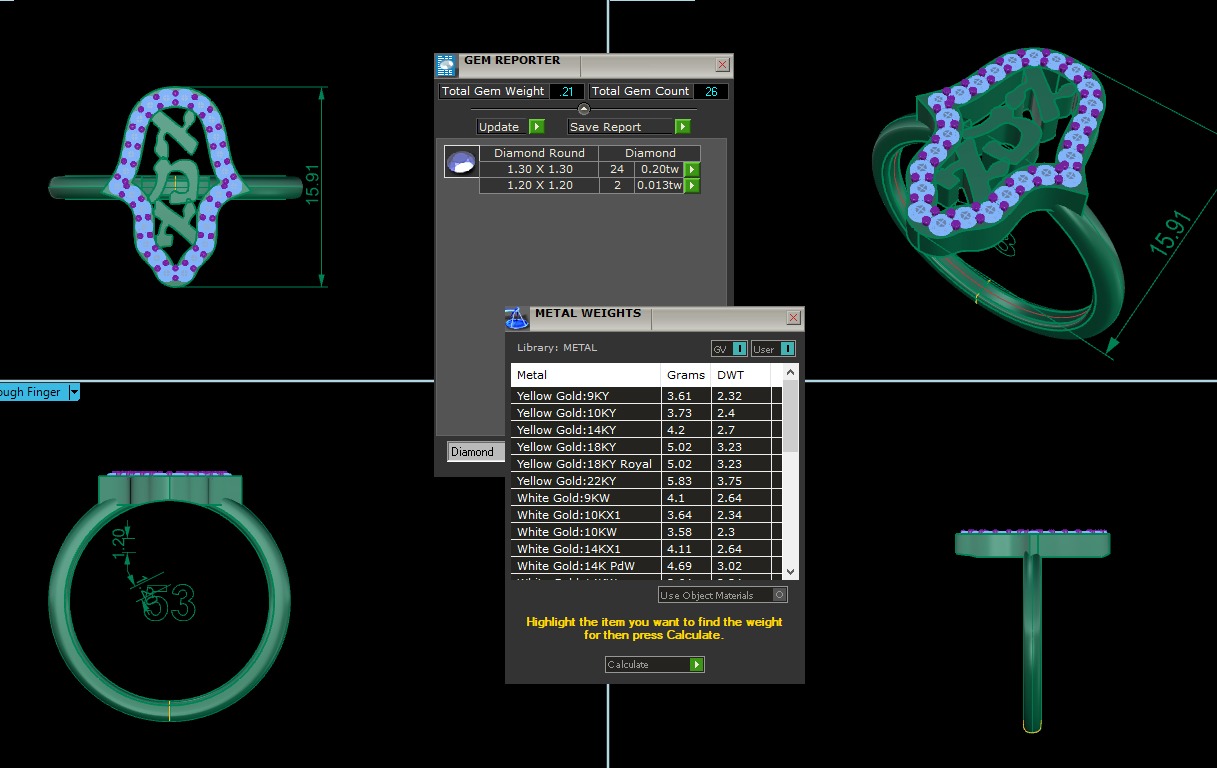Screen dimensions: 1217x768
Task: Toggle the User library switch
Action: (786, 349)
